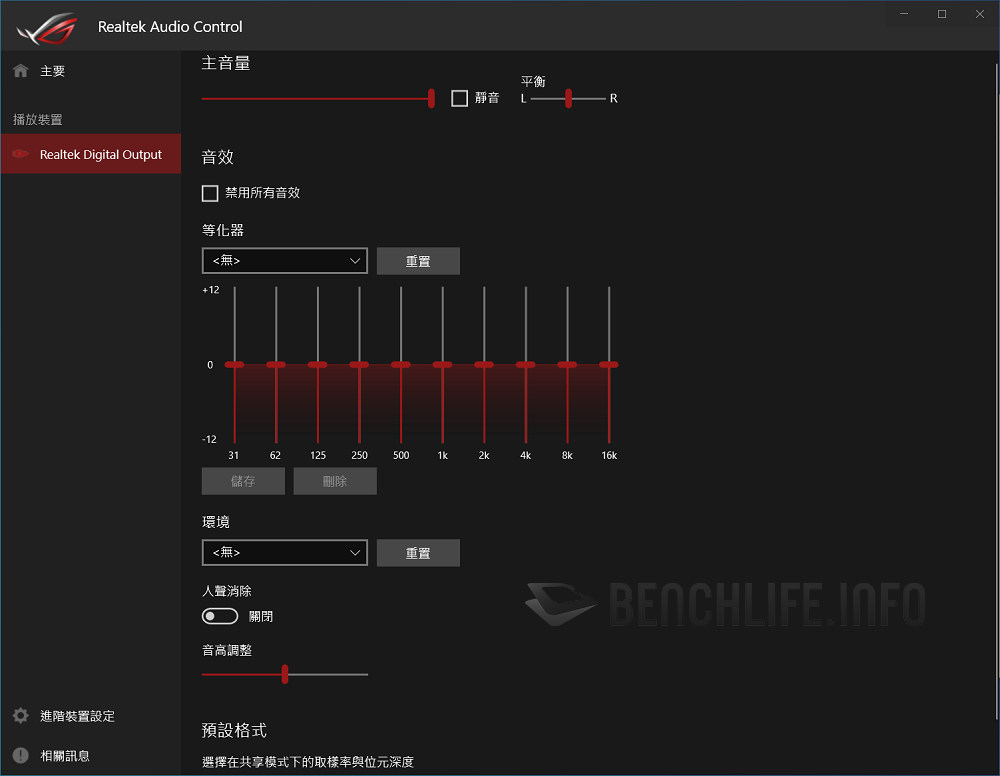
Task: Click the exclamation icon for 相關訊息
Action: [x=20, y=755]
